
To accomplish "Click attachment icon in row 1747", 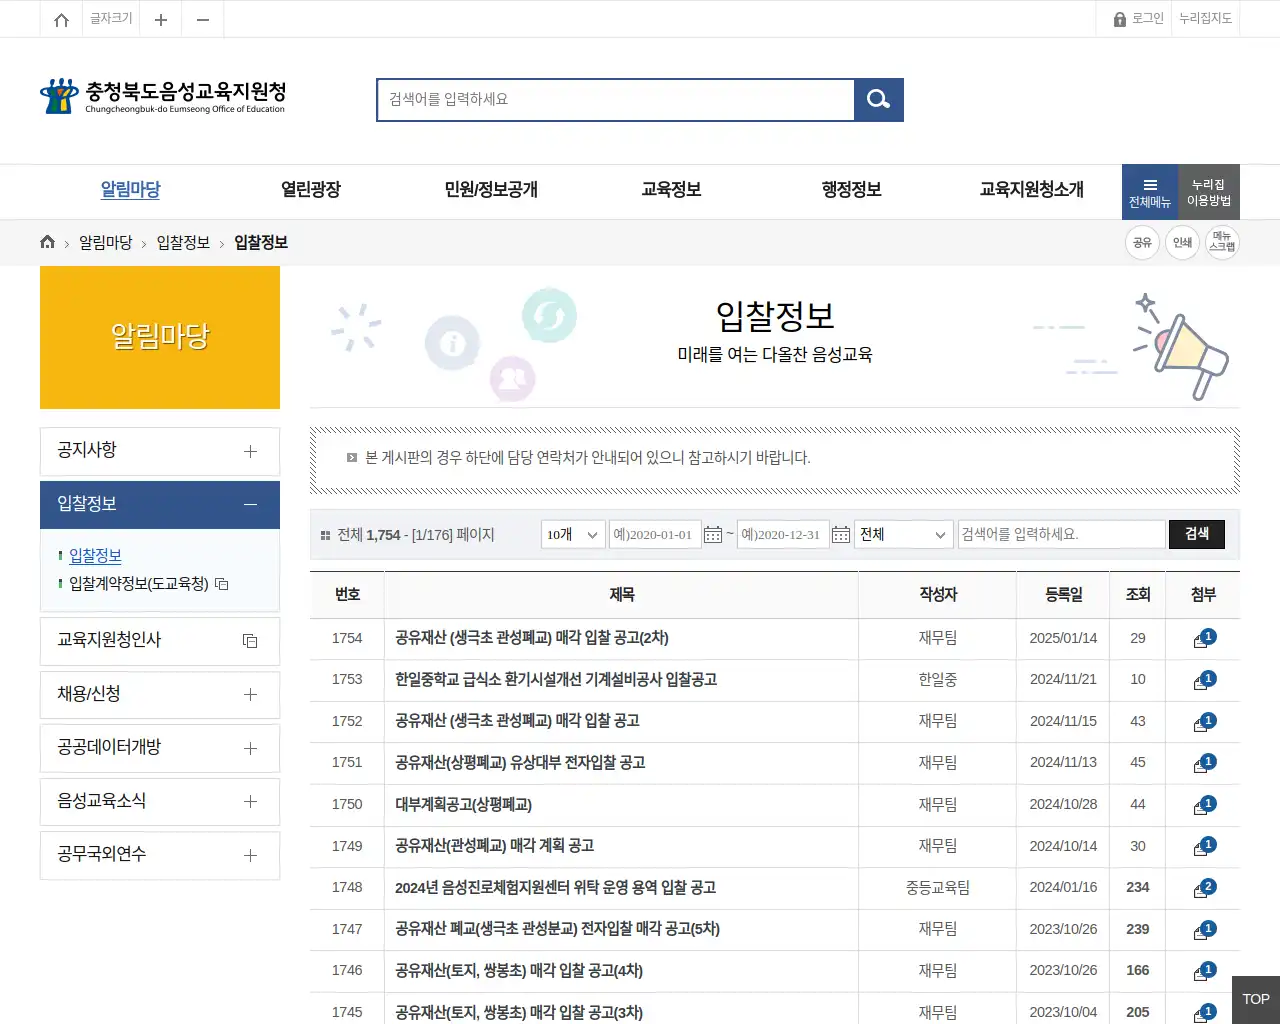I will click(1204, 931).
